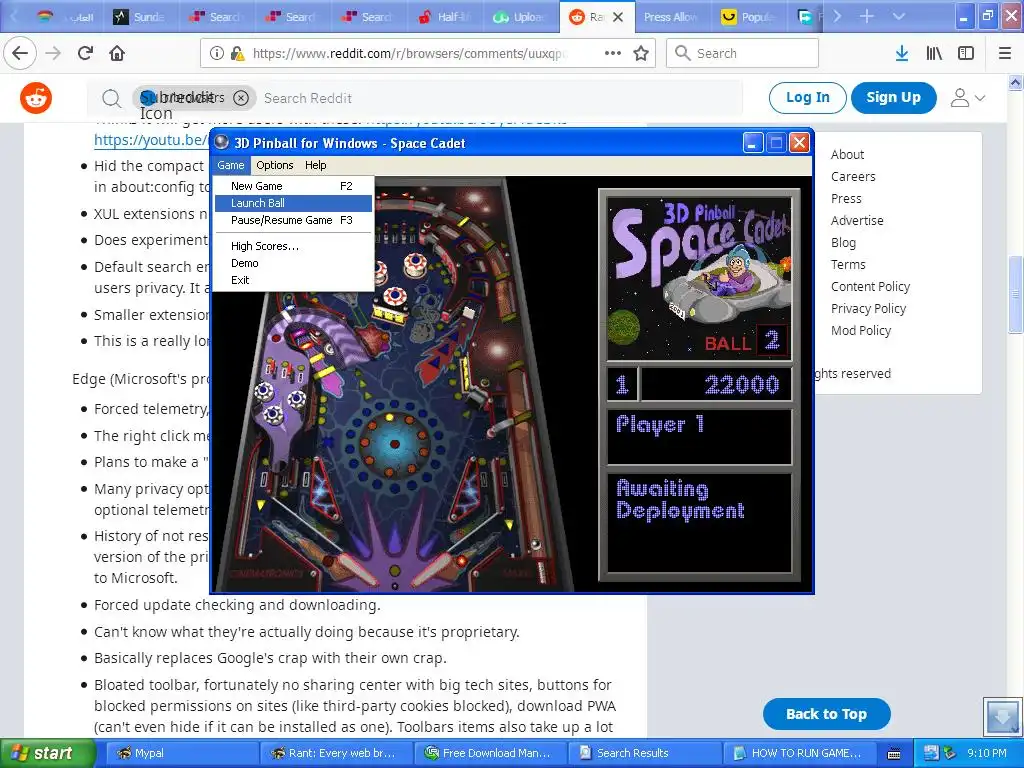Start Demo from the Game menu

pos(293,263)
